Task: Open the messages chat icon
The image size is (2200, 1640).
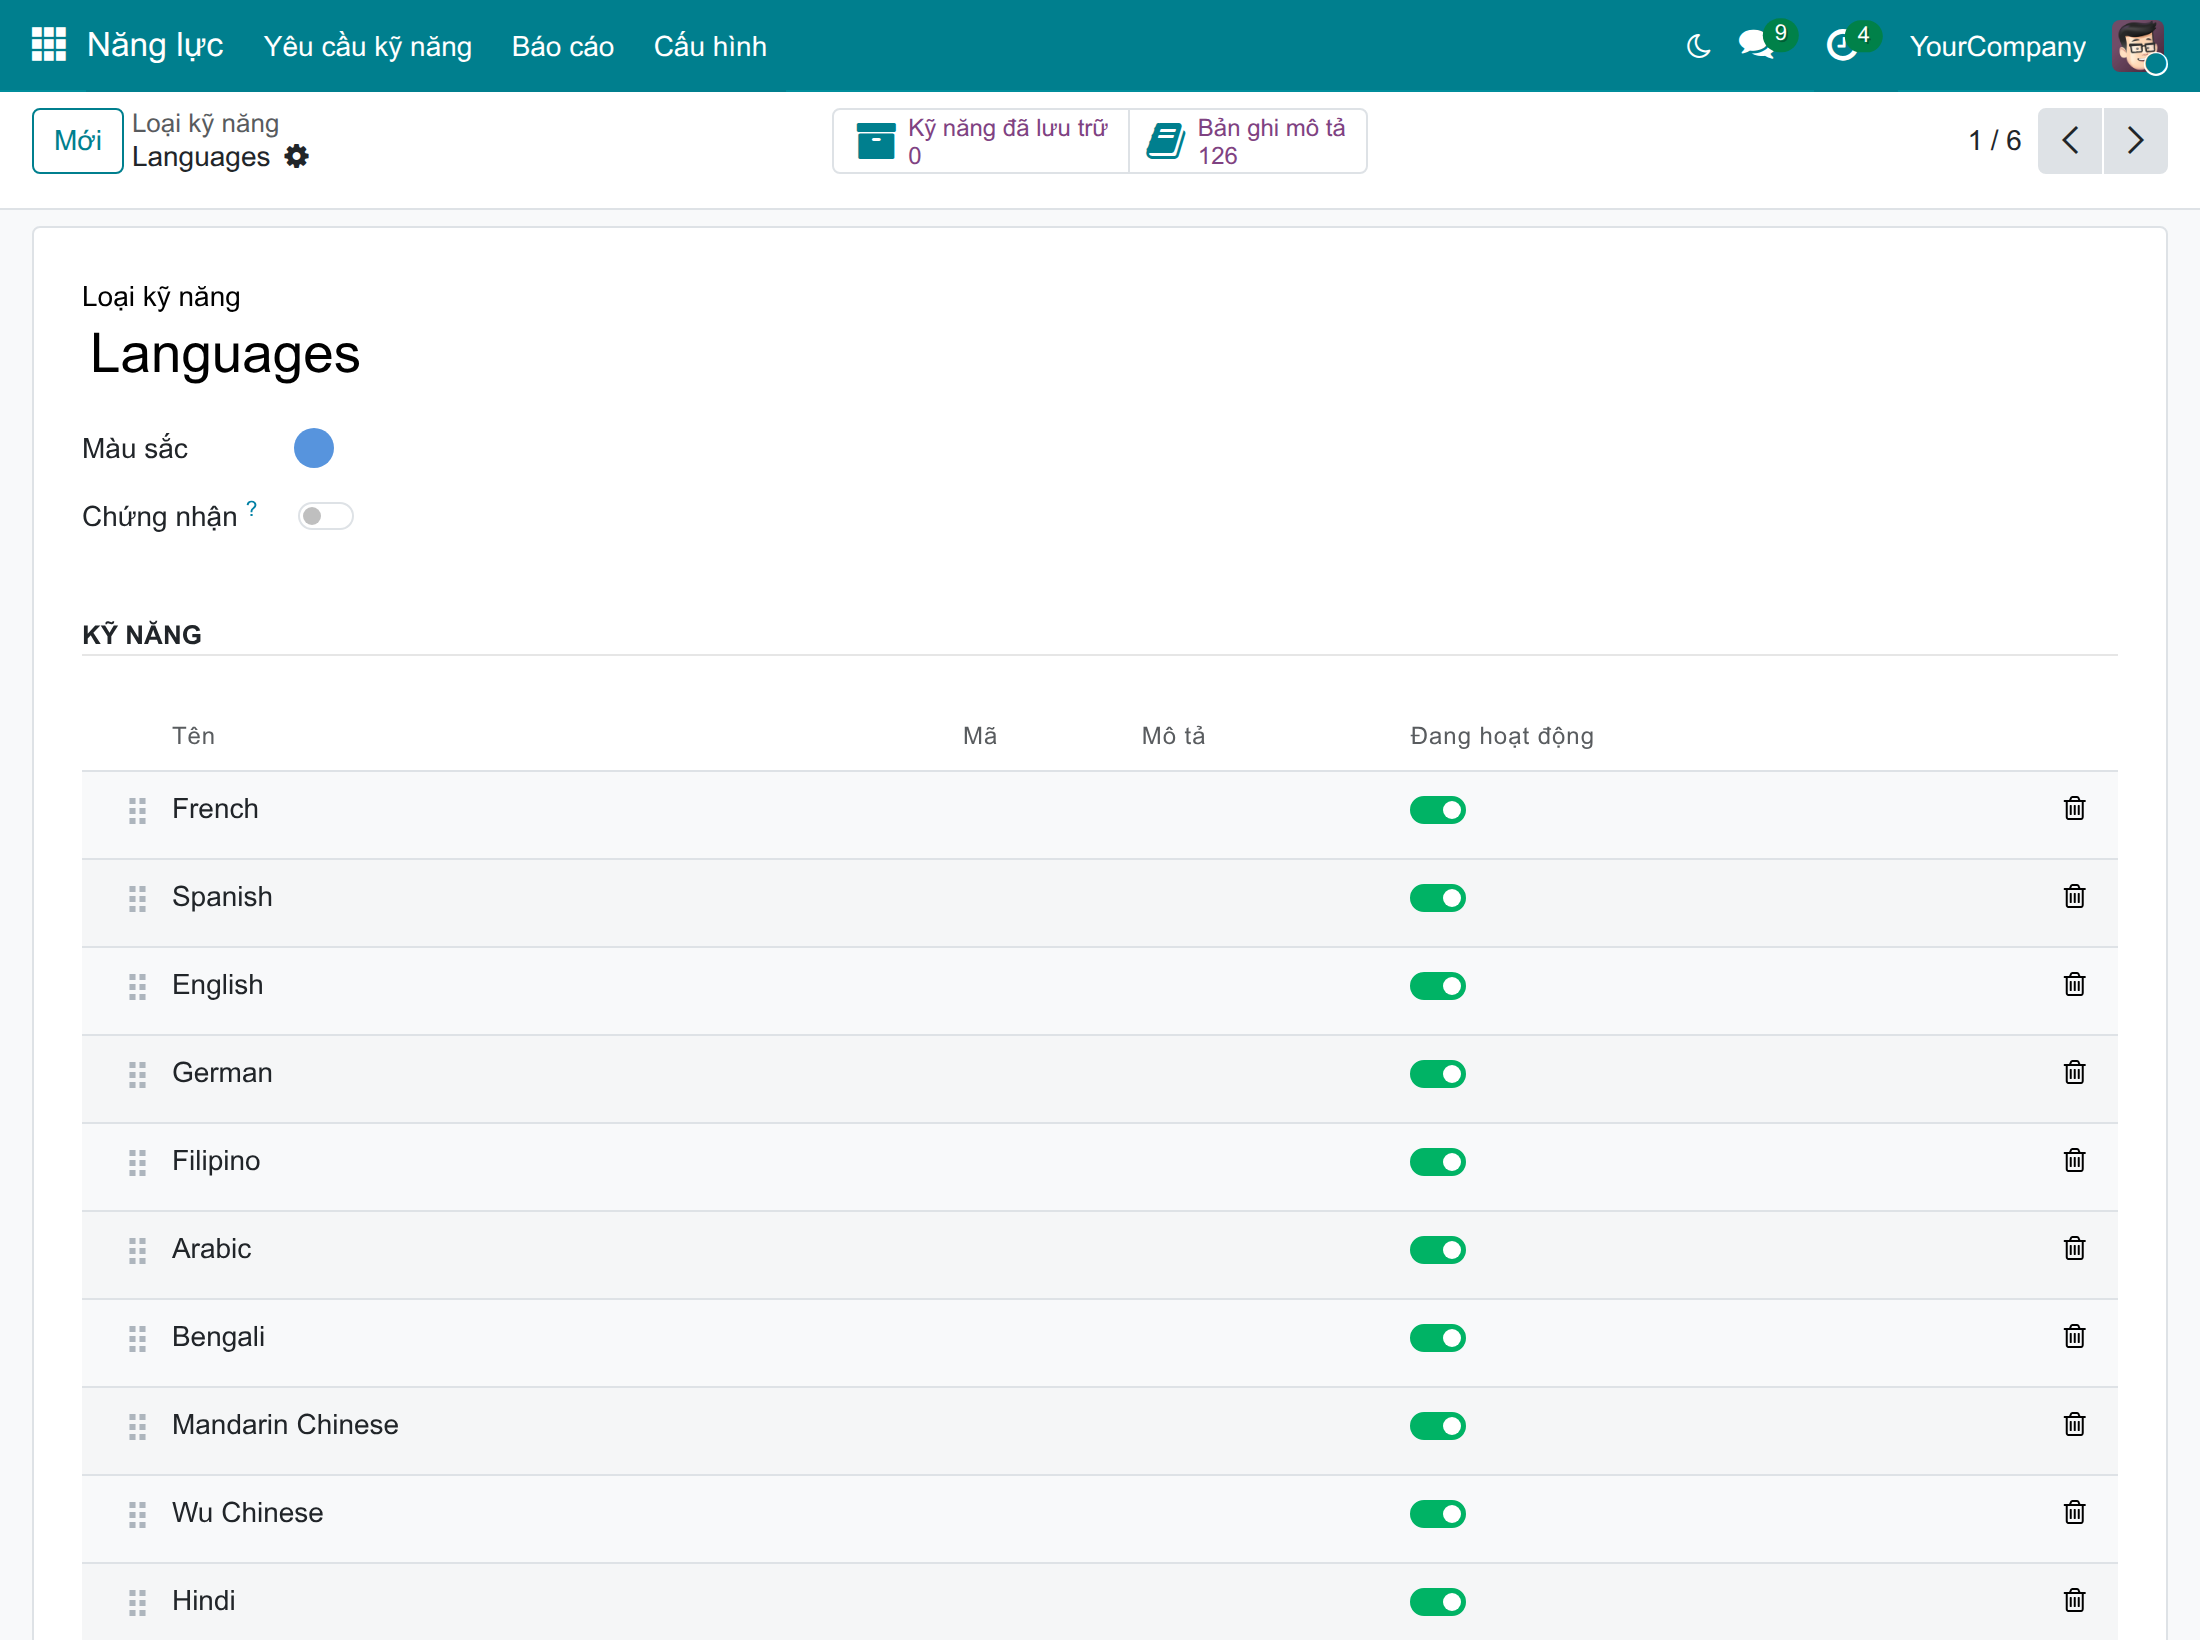Action: (x=1756, y=45)
